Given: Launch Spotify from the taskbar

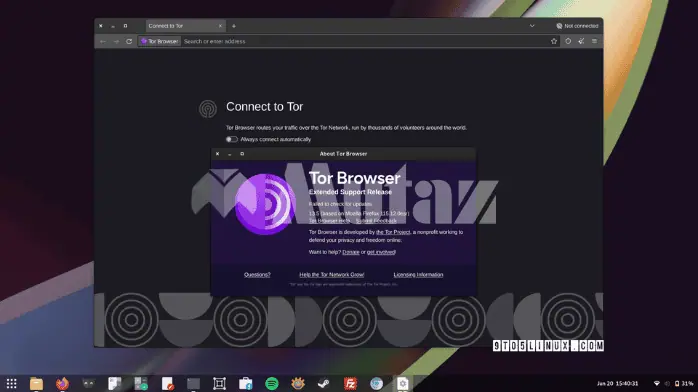Looking at the screenshot, I should 272,383.
